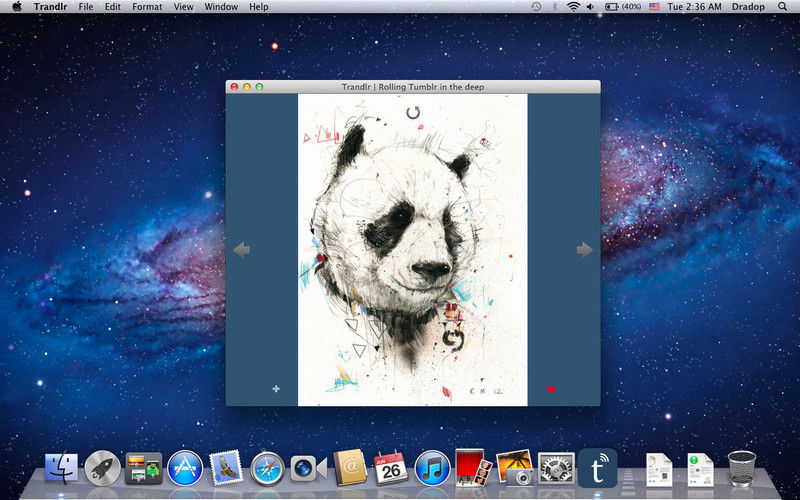Open System Preferences gear in Dock

pyautogui.click(x=556, y=468)
